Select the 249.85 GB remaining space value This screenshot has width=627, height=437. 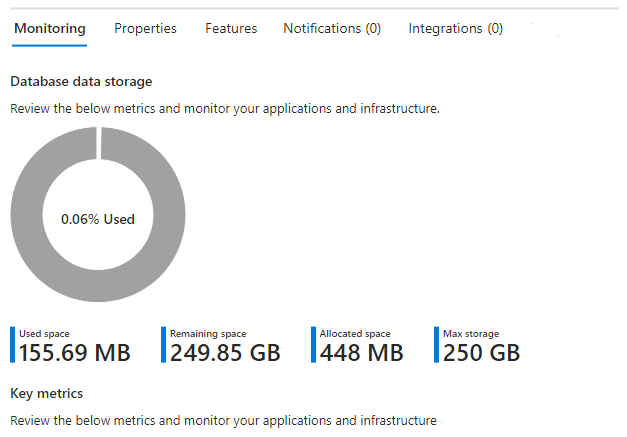[225, 352]
